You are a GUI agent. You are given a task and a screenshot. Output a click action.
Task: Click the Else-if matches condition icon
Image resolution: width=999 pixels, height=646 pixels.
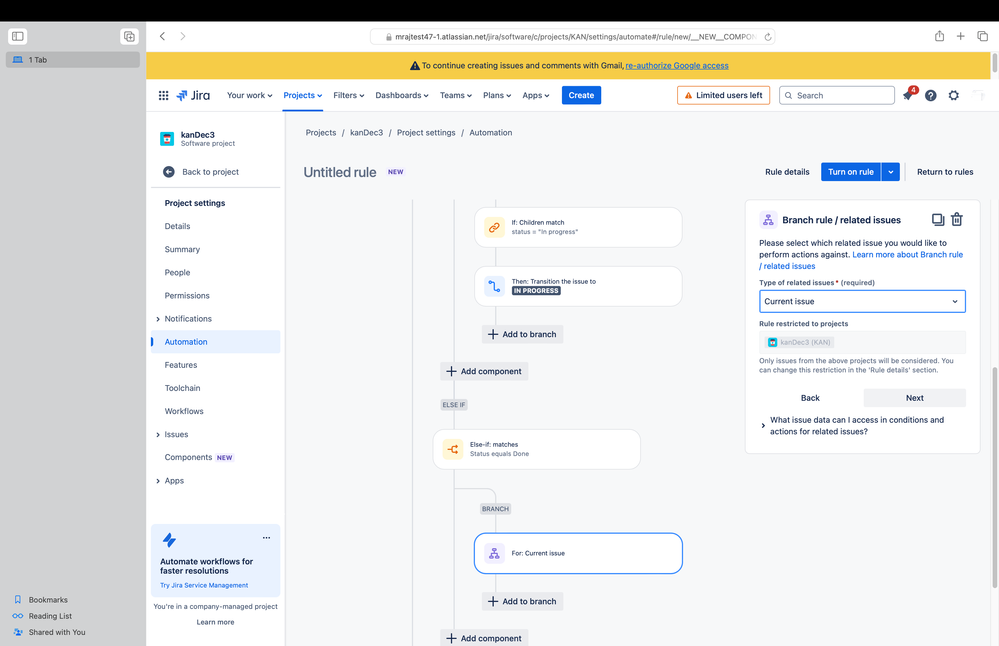tap(453, 449)
